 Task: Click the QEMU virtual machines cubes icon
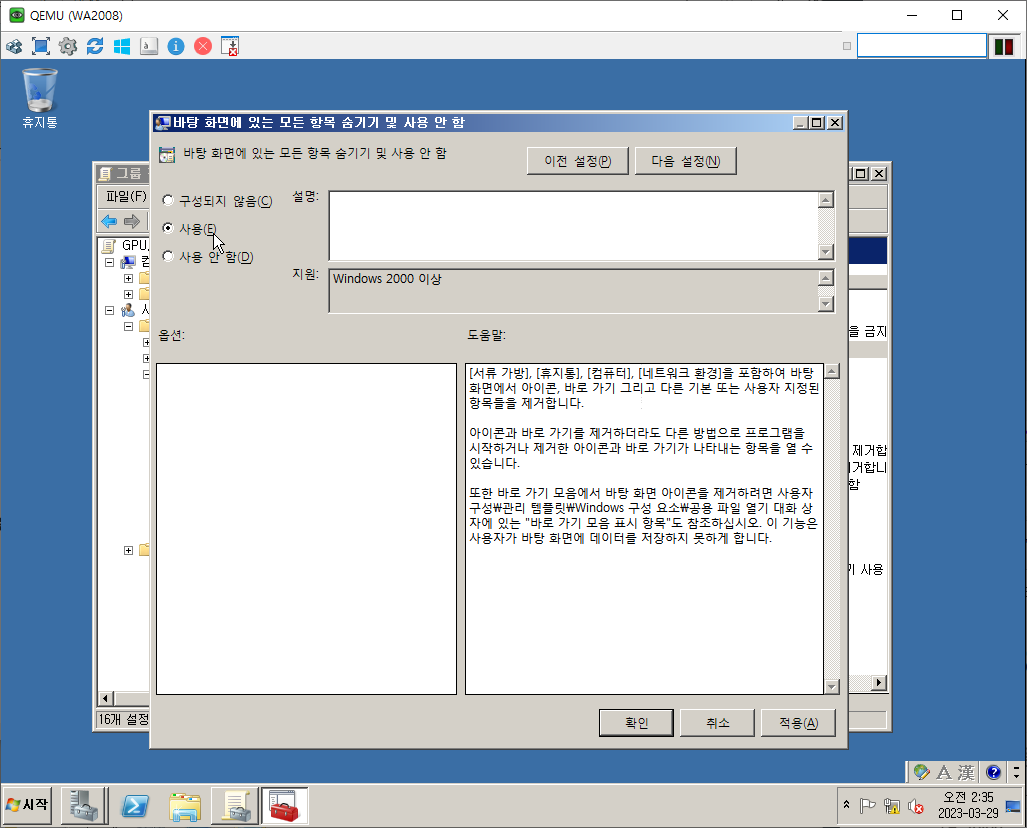[x=14, y=47]
